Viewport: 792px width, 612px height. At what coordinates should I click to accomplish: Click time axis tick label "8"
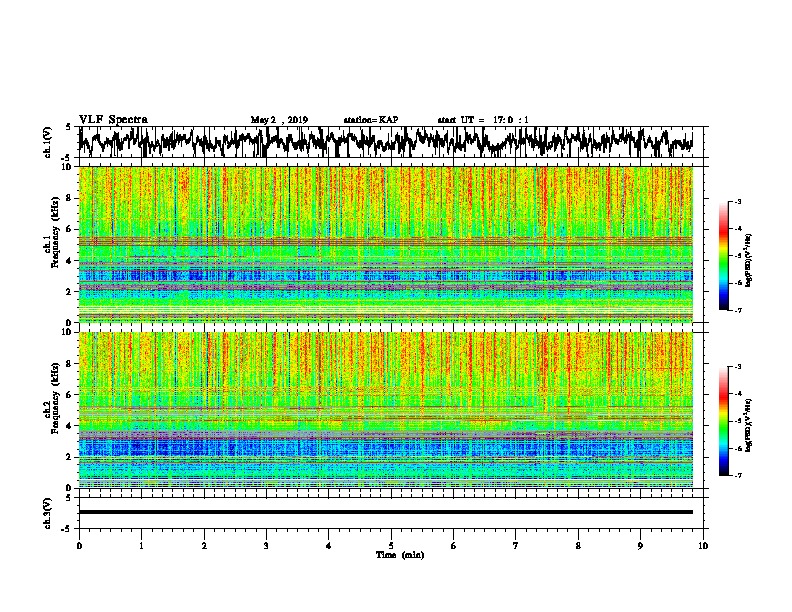[578, 546]
